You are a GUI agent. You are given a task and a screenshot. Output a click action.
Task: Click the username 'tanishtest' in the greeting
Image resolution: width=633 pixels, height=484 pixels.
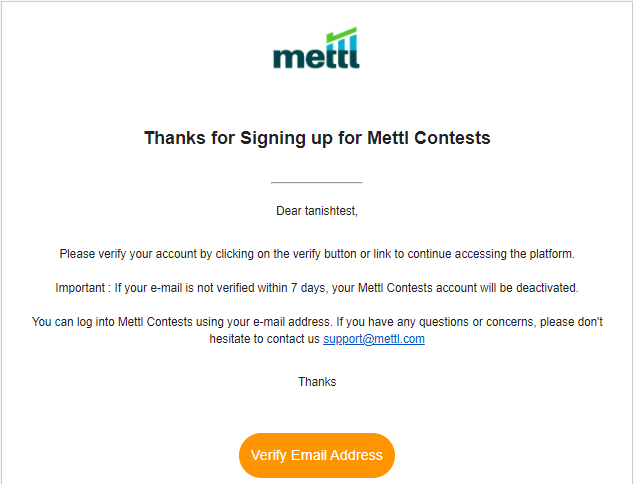point(330,211)
